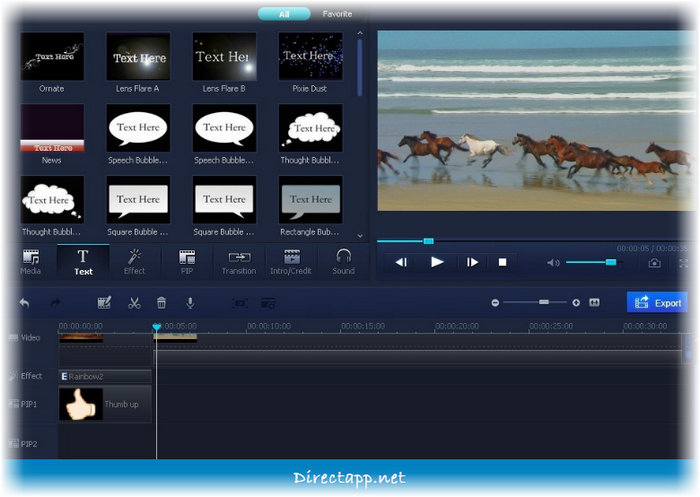Fit timeline to window

point(594,303)
